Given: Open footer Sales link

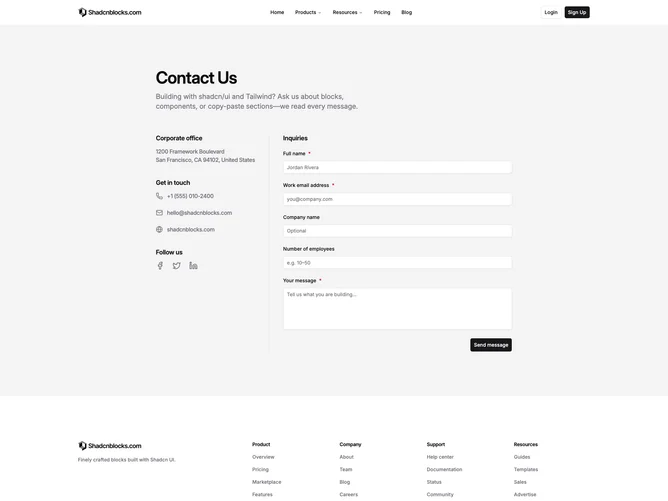Looking at the screenshot, I should [520, 482].
